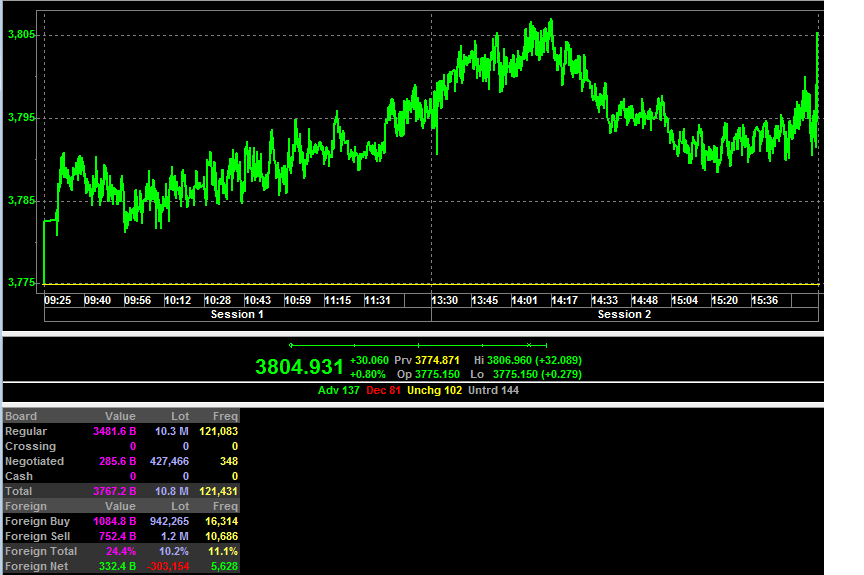The height and width of the screenshot is (575, 864).
Task: Click the Session 2 label bar
Action: click(625, 314)
